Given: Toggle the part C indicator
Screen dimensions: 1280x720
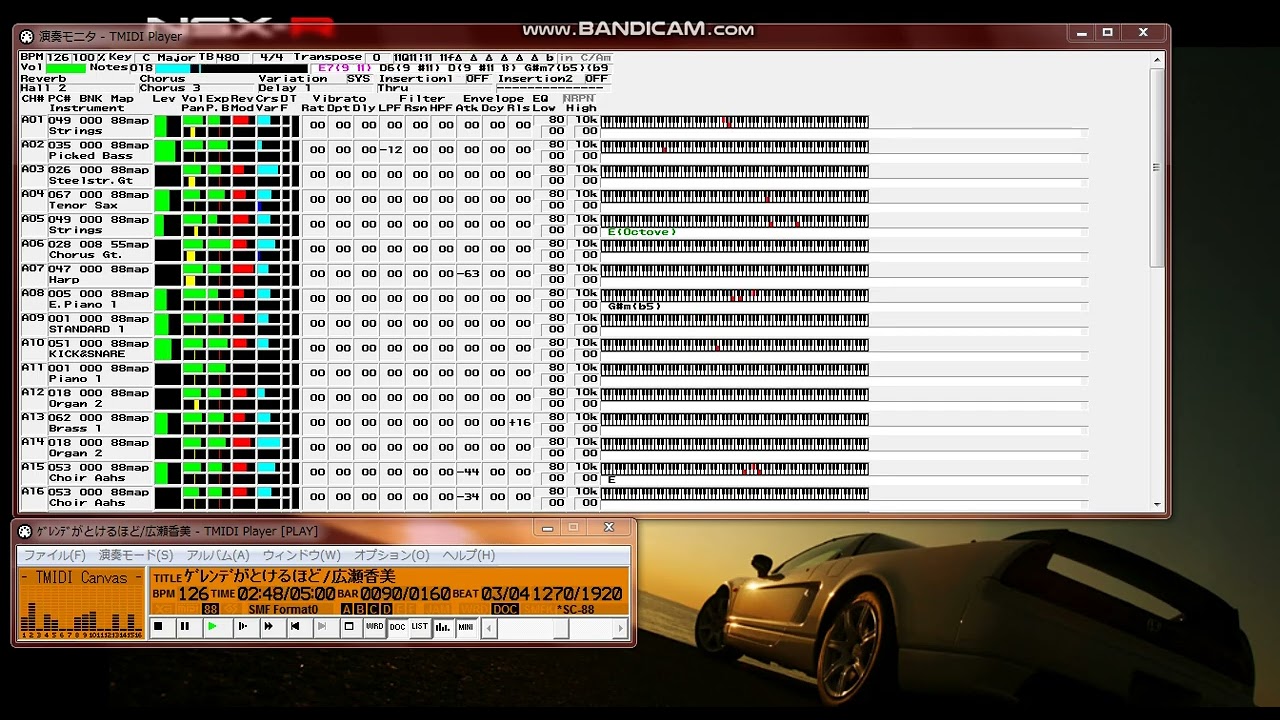Looking at the screenshot, I should [x=373, y=609].
